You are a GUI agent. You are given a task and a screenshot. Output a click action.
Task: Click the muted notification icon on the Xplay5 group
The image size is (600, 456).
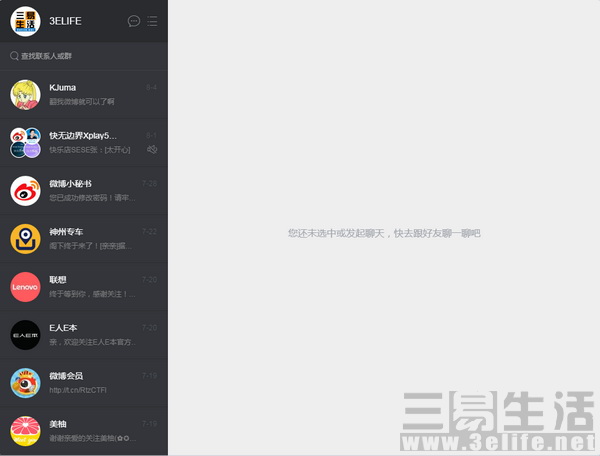(x=152, y=149)
